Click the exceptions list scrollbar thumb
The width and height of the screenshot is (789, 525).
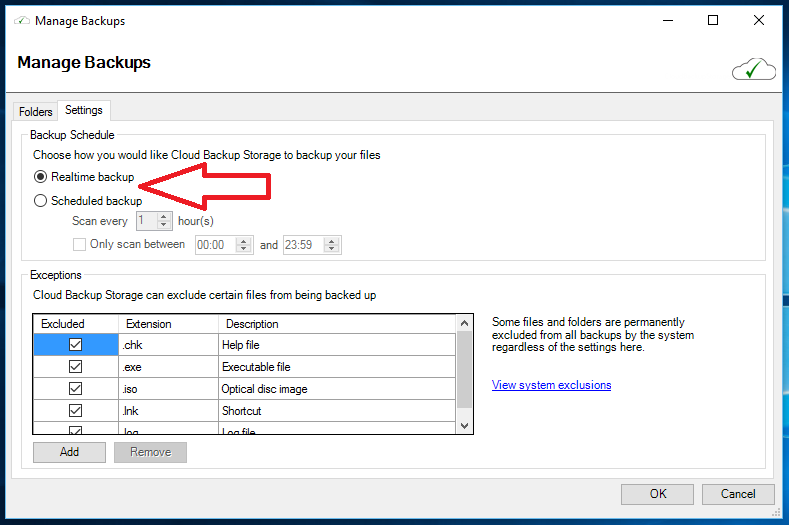(x=464, y=370)
